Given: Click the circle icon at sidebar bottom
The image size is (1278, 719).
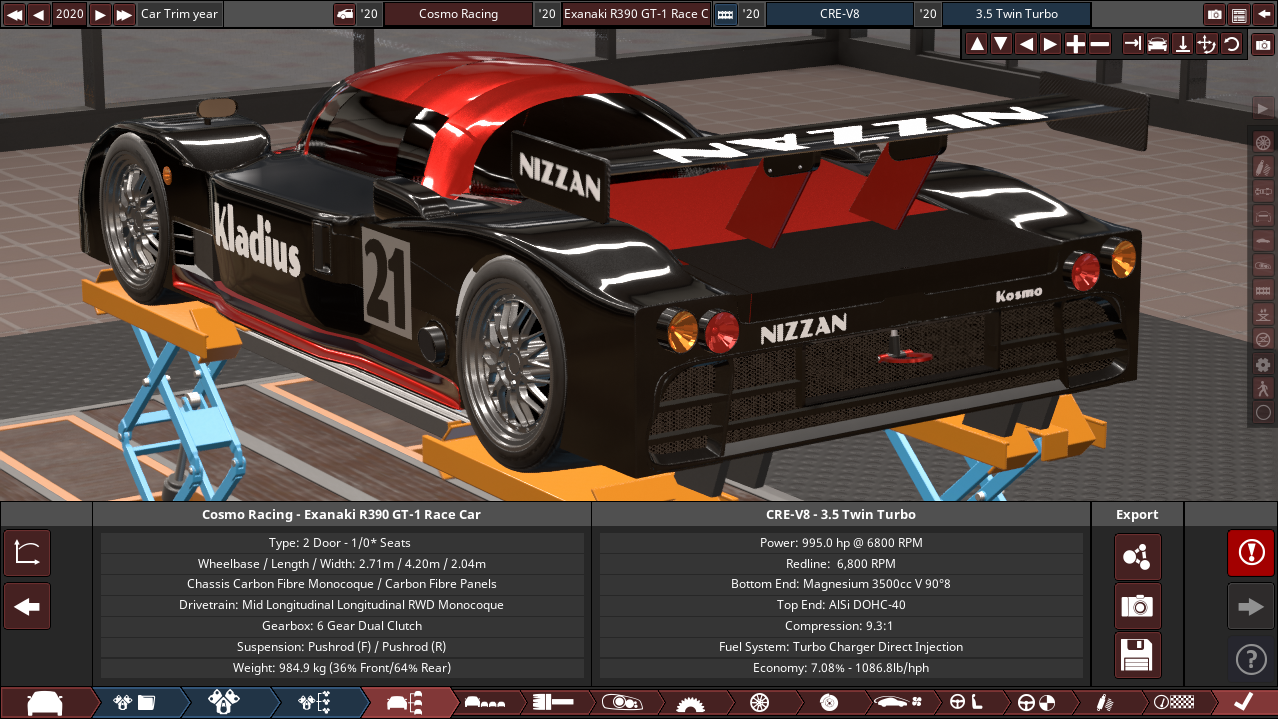Looking at the screenshot, I should 1263,413.
